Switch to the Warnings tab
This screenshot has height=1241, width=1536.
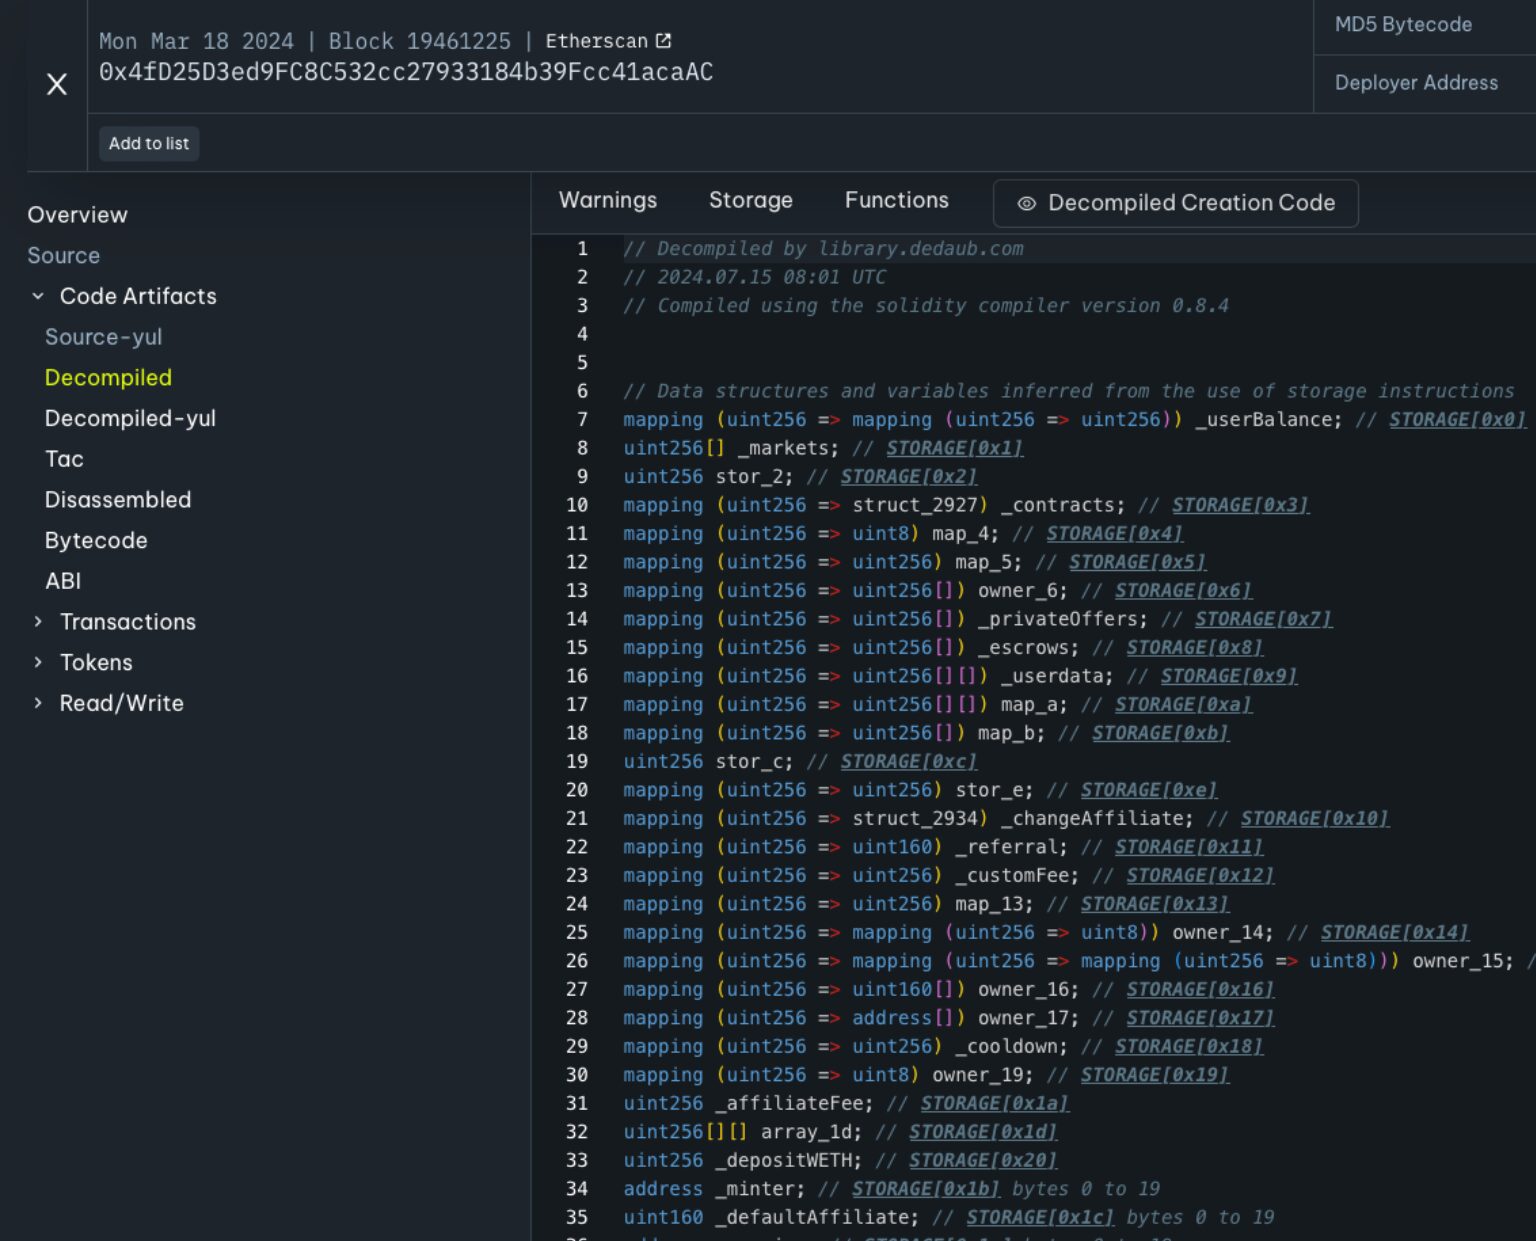tap(607, 200)
